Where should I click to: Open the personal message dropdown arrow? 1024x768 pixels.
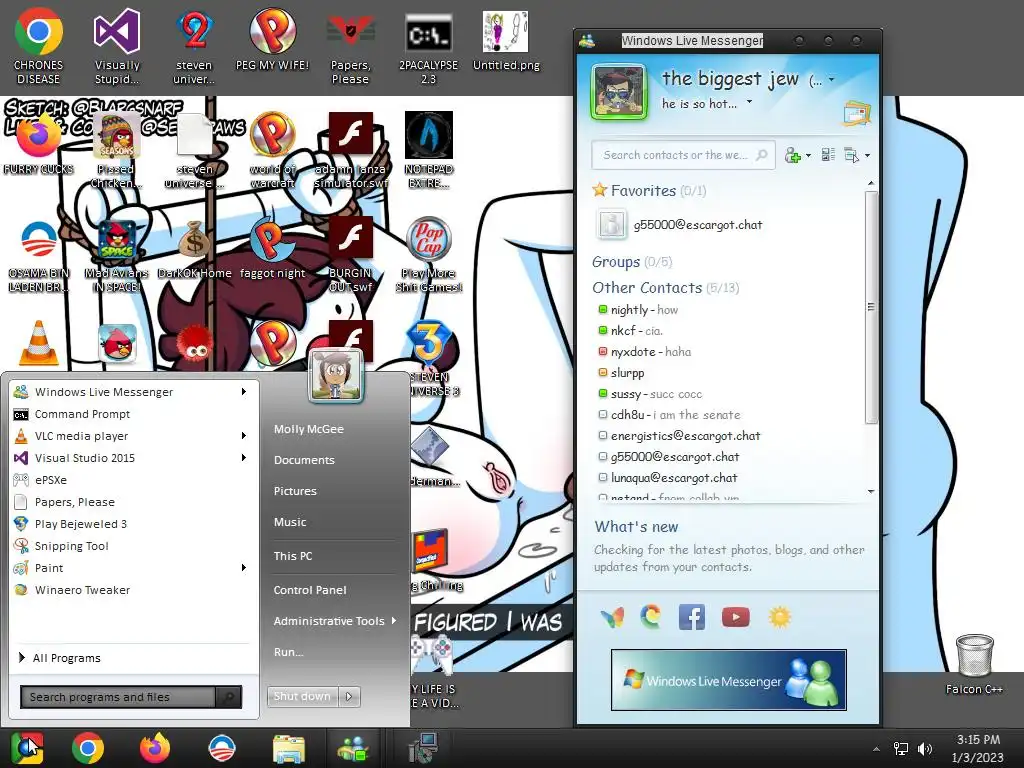coord(749,102)
